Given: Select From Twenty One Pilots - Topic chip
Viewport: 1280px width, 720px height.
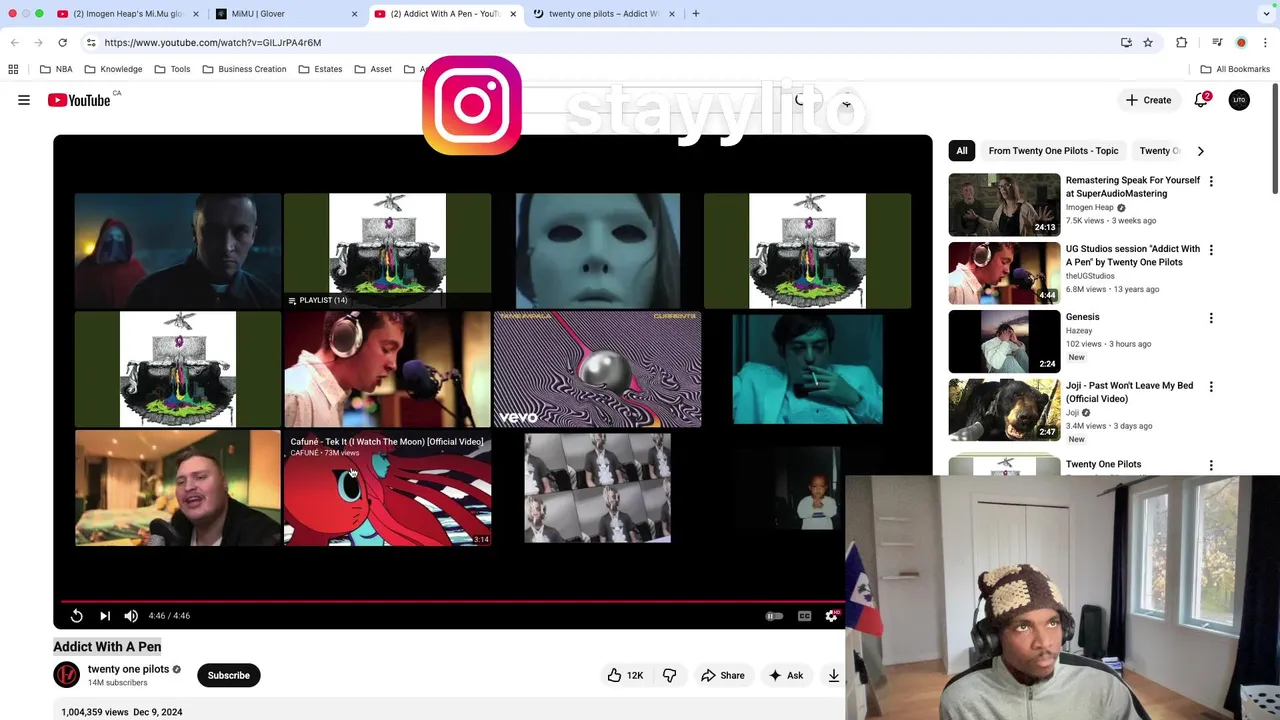Looking at the screenshot, I should tap(1053, 151).
